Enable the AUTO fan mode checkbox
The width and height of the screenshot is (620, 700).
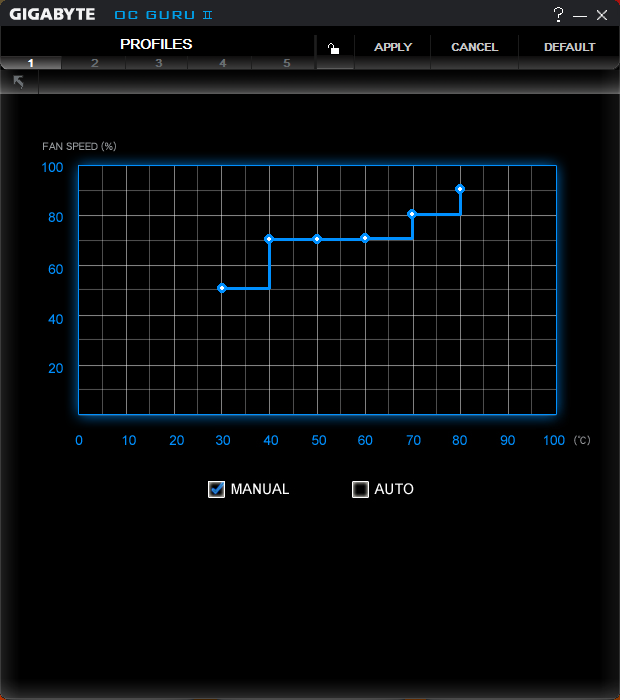(360, 489)
